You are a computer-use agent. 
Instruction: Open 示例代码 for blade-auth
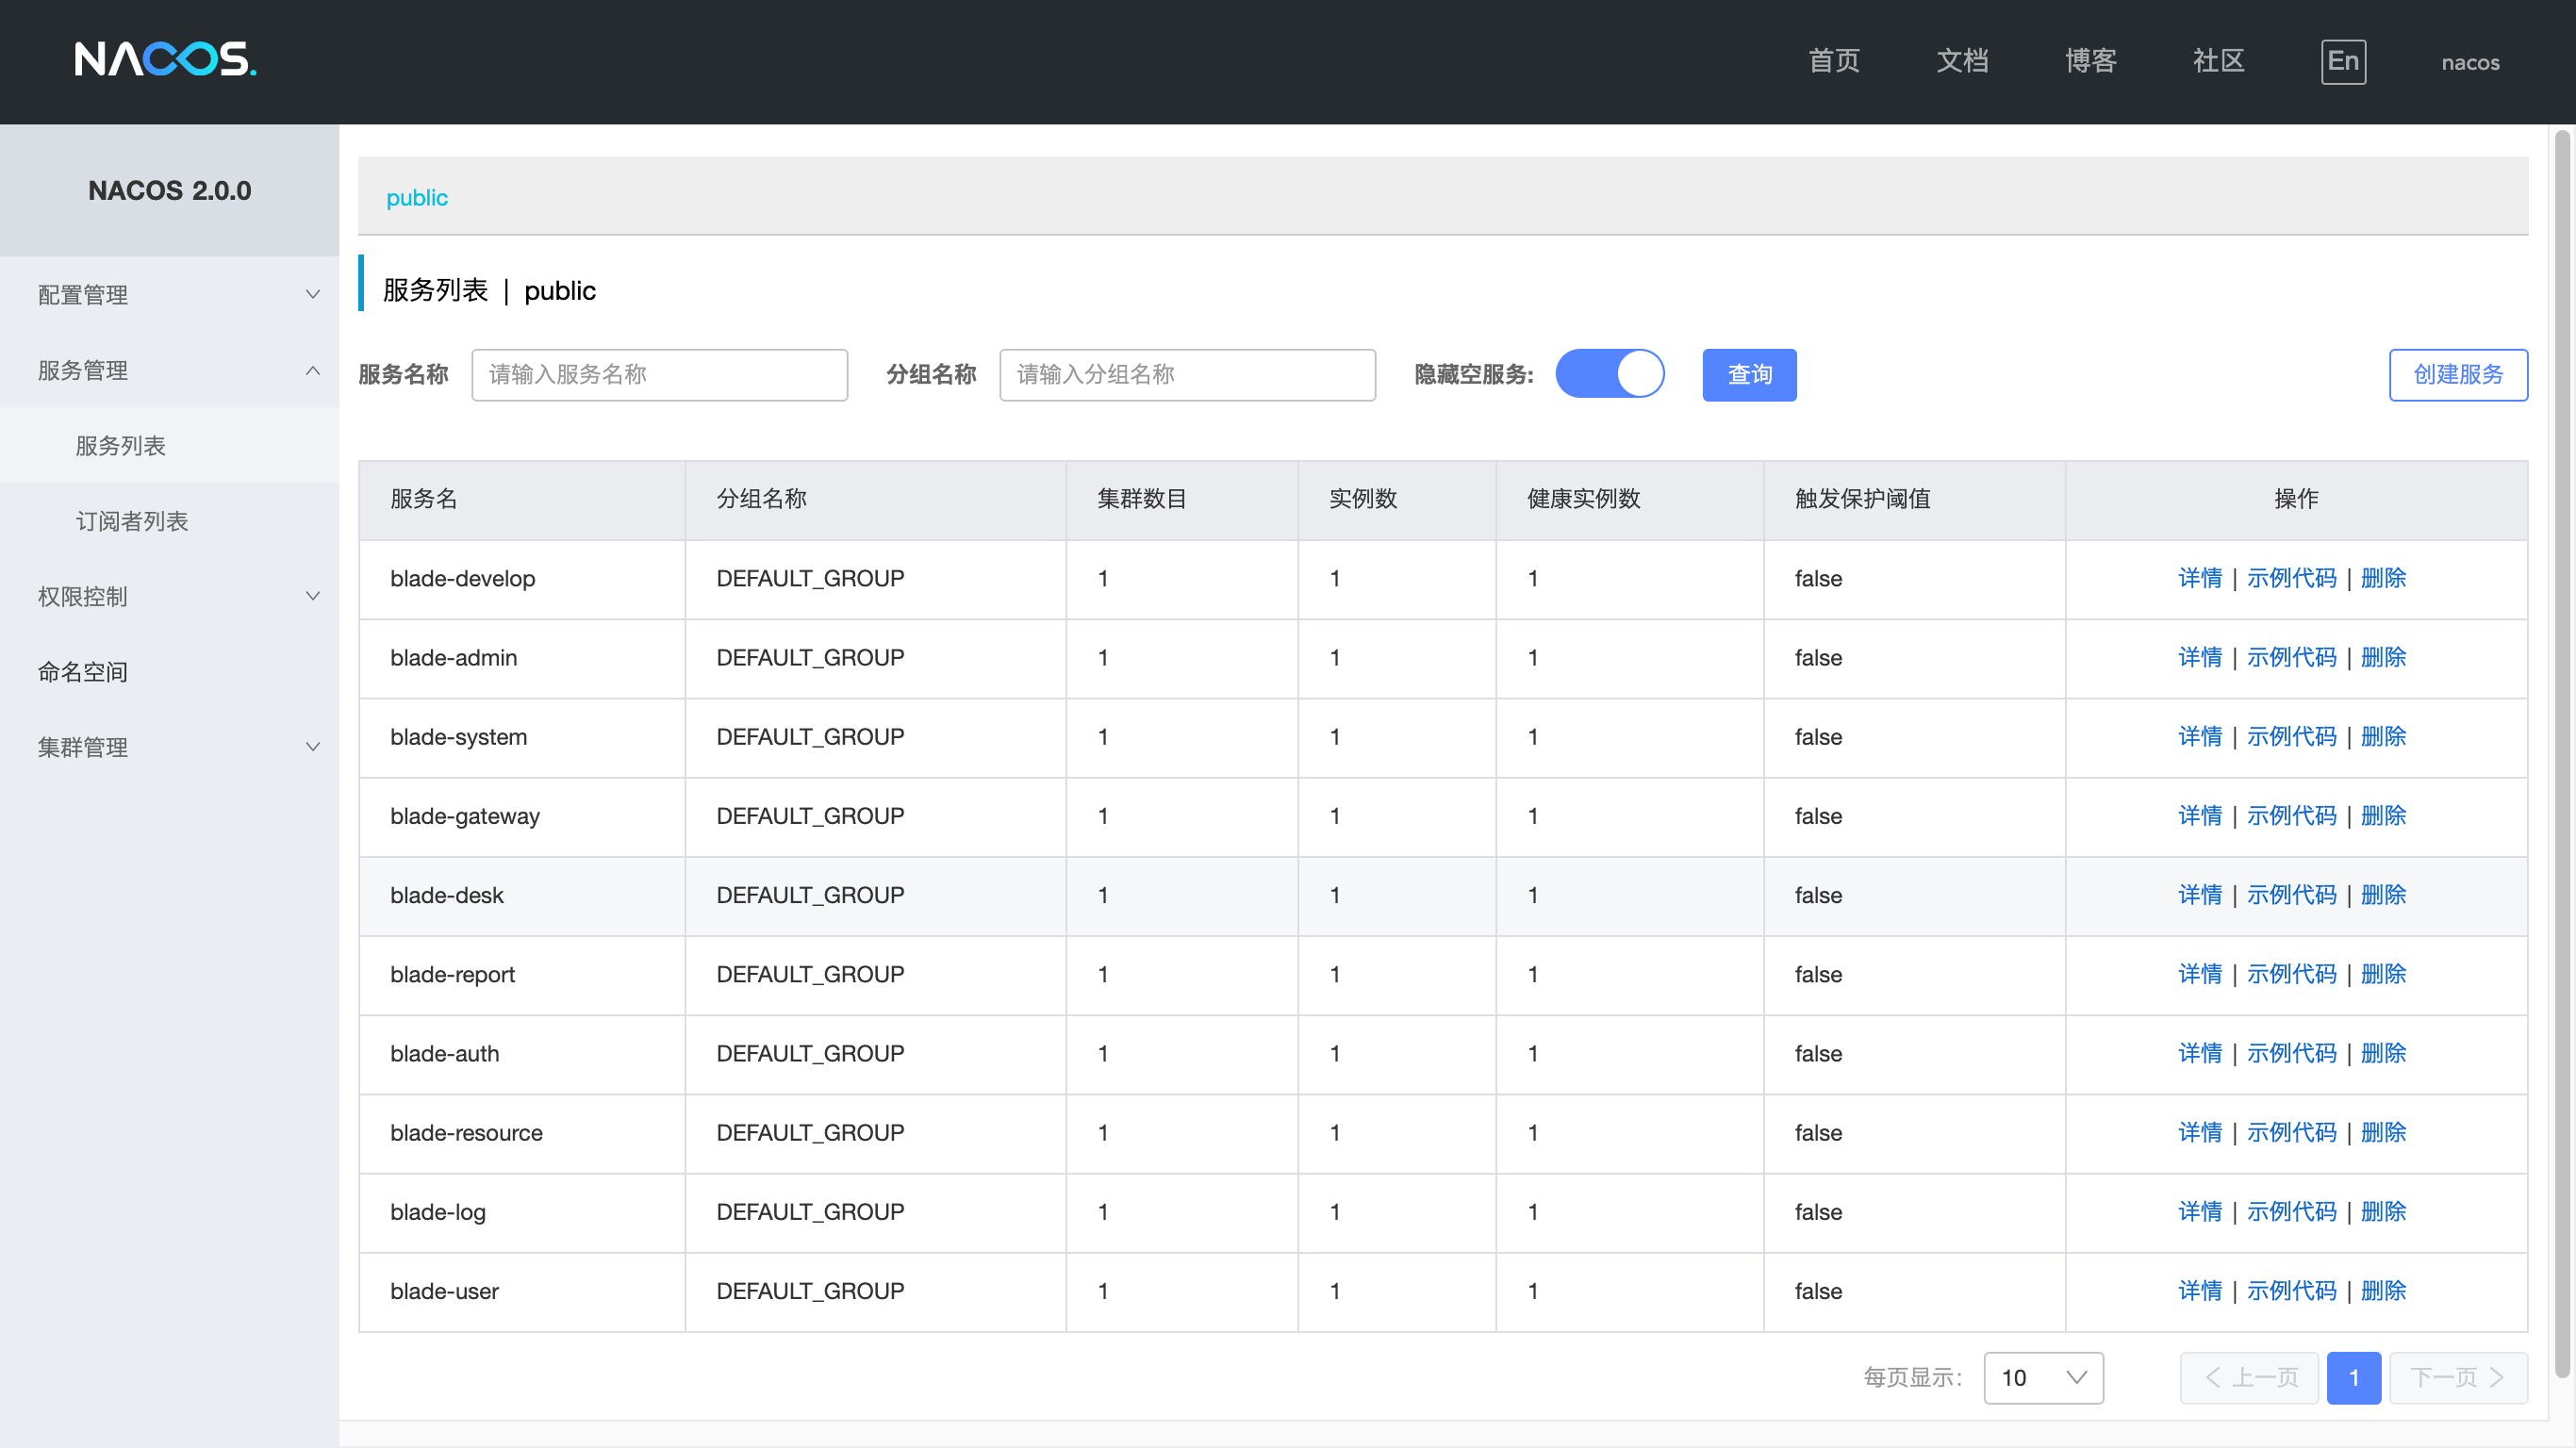[x=2291, y=1053]
